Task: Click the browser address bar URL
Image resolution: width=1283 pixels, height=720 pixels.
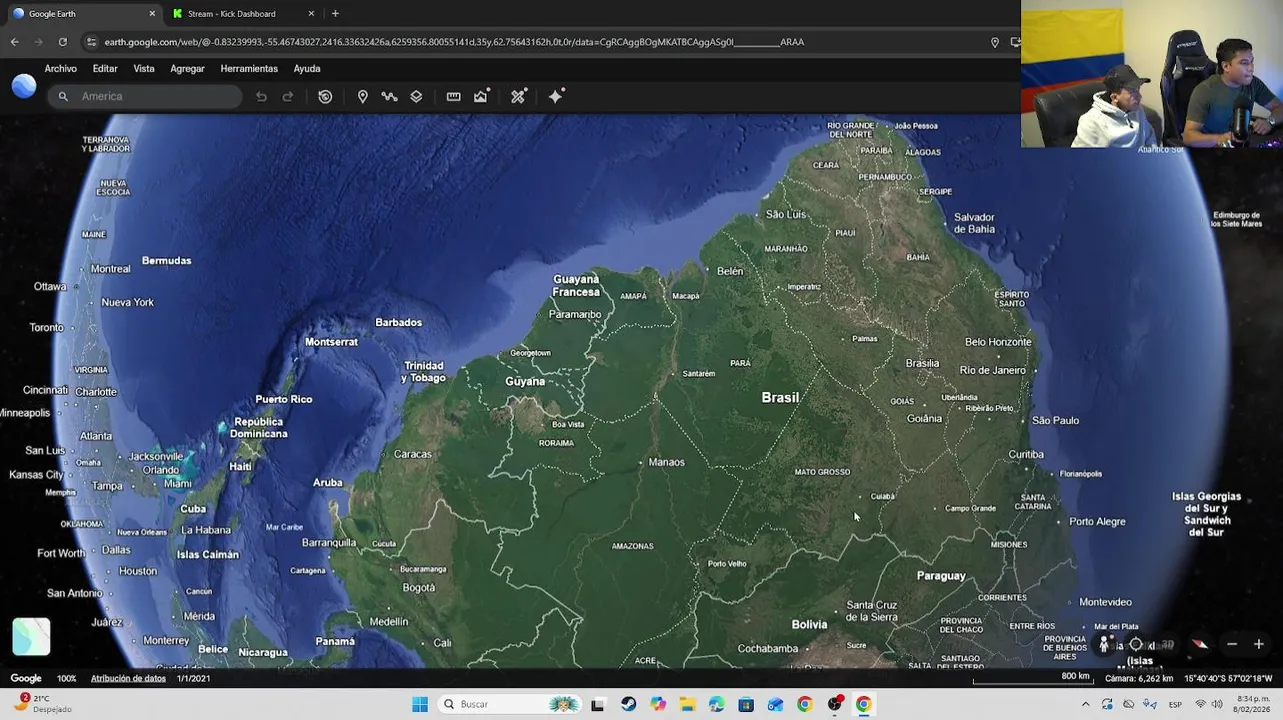Action: (x=454, y=42)
